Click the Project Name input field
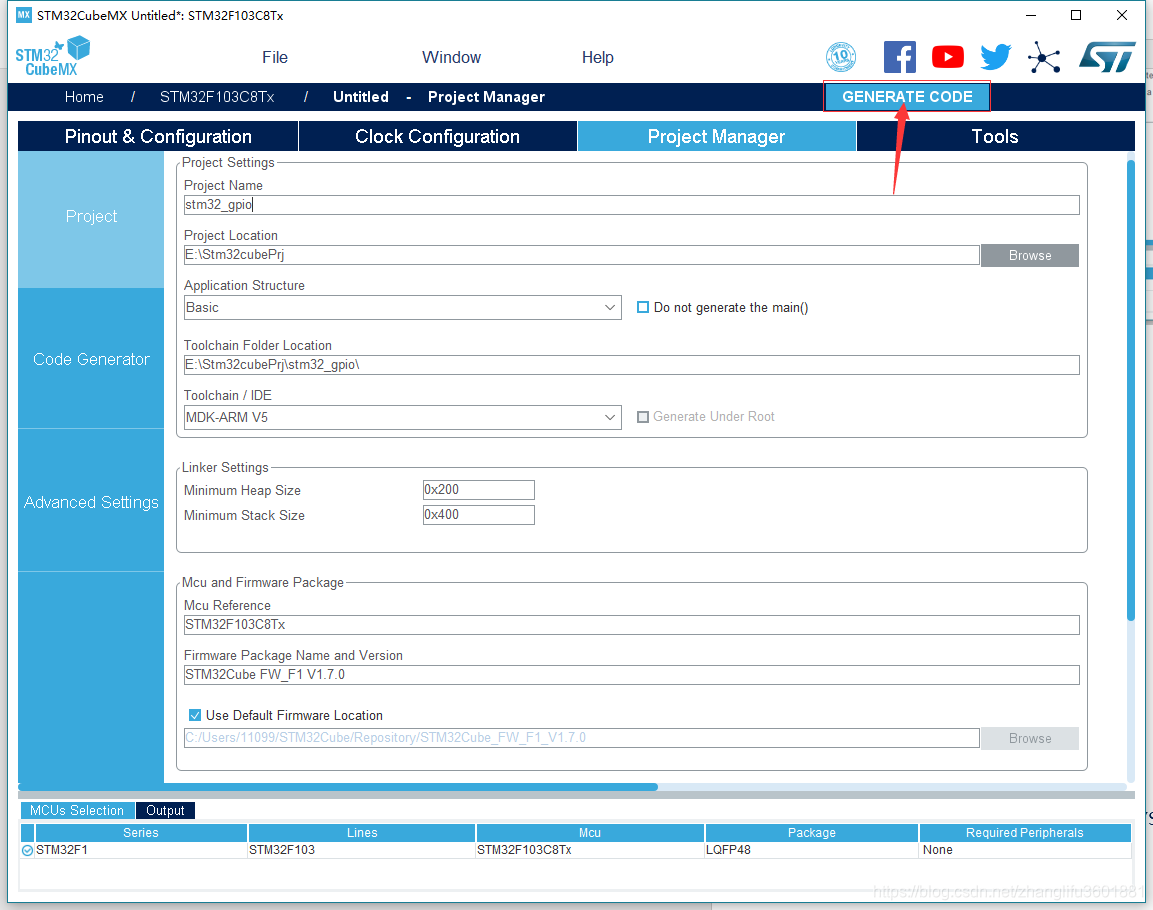 [x=632, y=205]
